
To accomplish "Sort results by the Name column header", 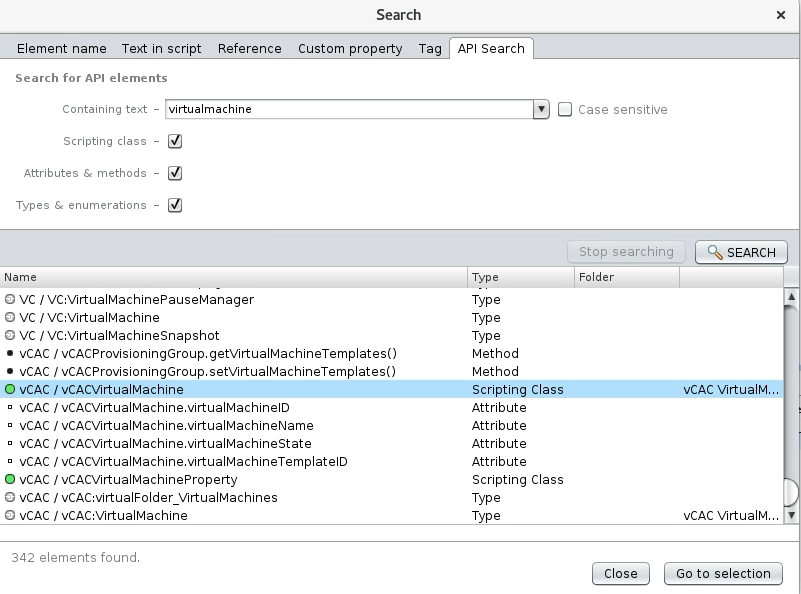I will click(x=233, y=277).
